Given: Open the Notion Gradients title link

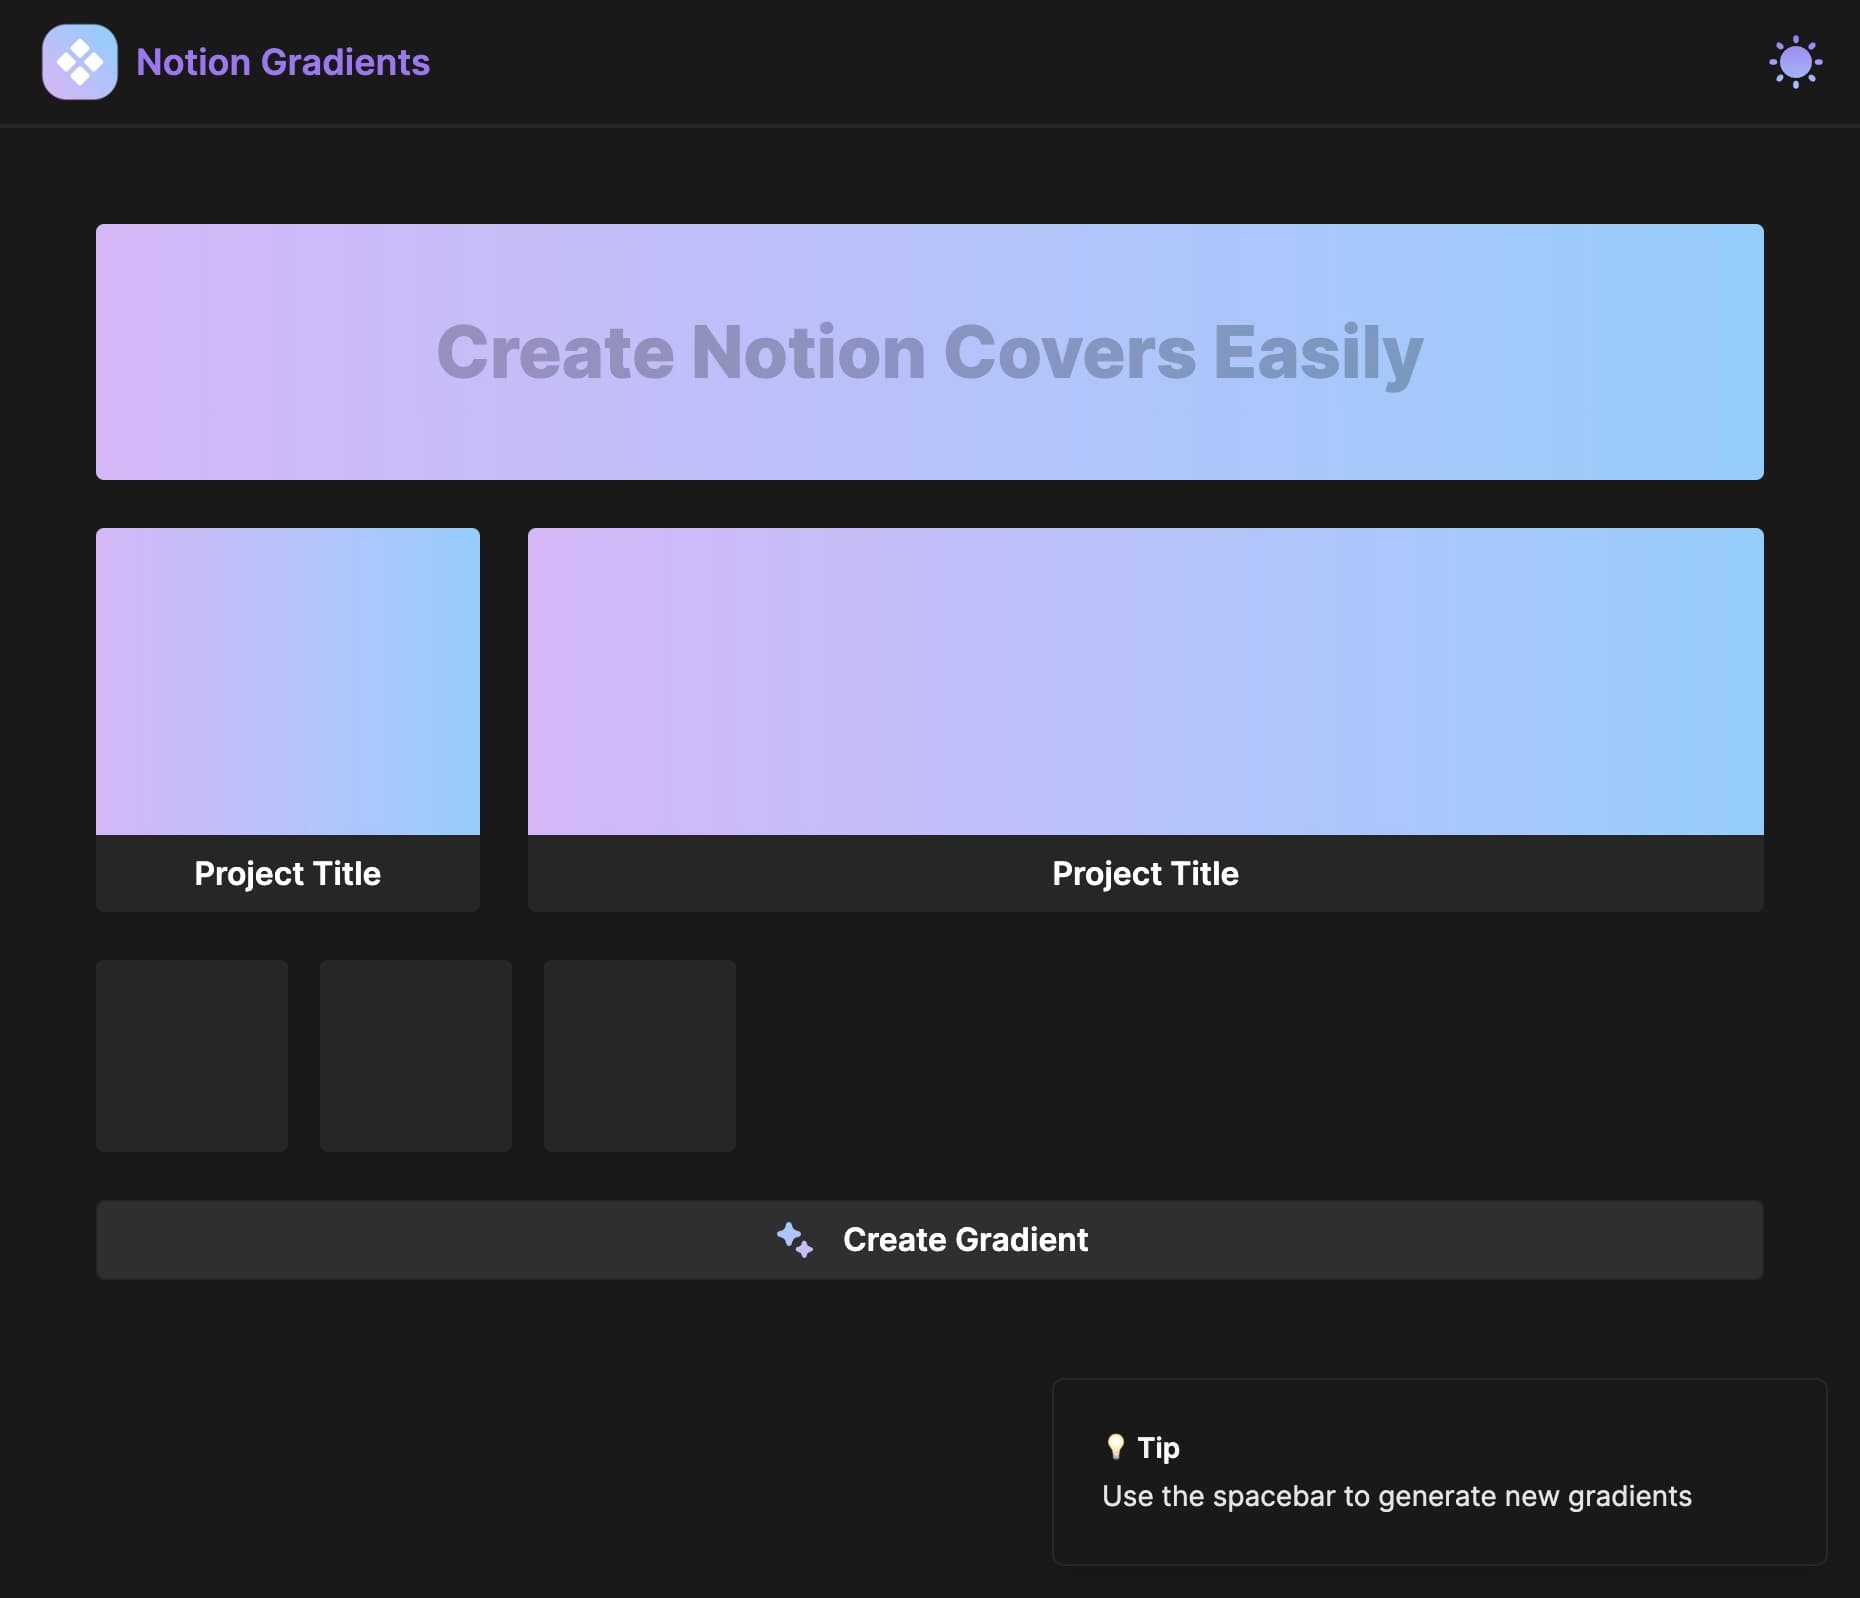Looking at the screenshot, I should coord(283,62).
